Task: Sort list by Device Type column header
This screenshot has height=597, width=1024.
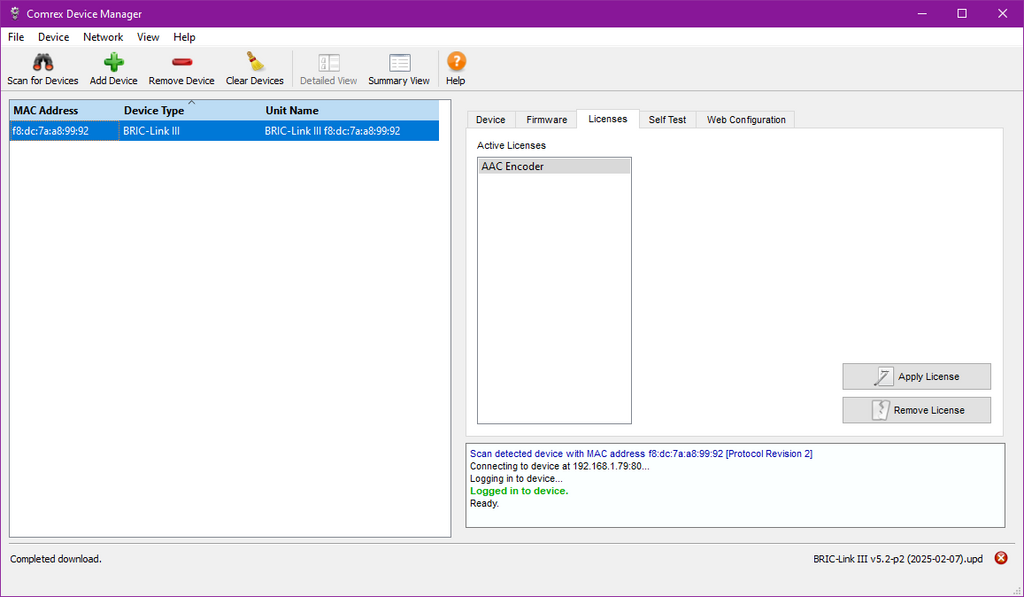Action: [x=154, y=111]
